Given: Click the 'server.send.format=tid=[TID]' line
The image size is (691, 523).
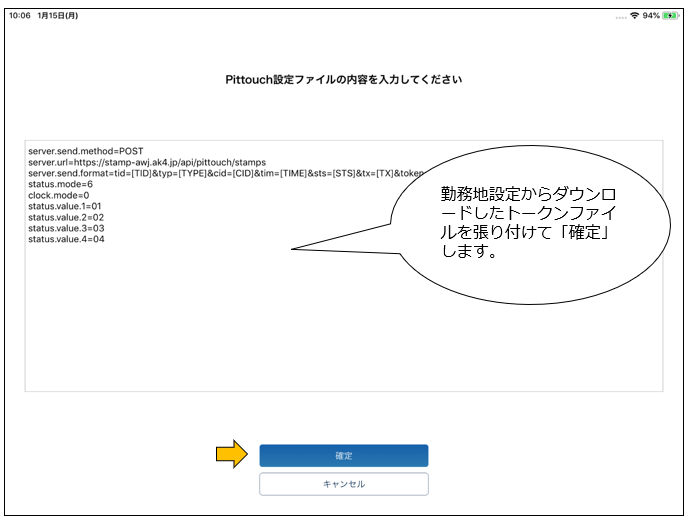Looking at the screenshot, I should (x=226, y=173).
